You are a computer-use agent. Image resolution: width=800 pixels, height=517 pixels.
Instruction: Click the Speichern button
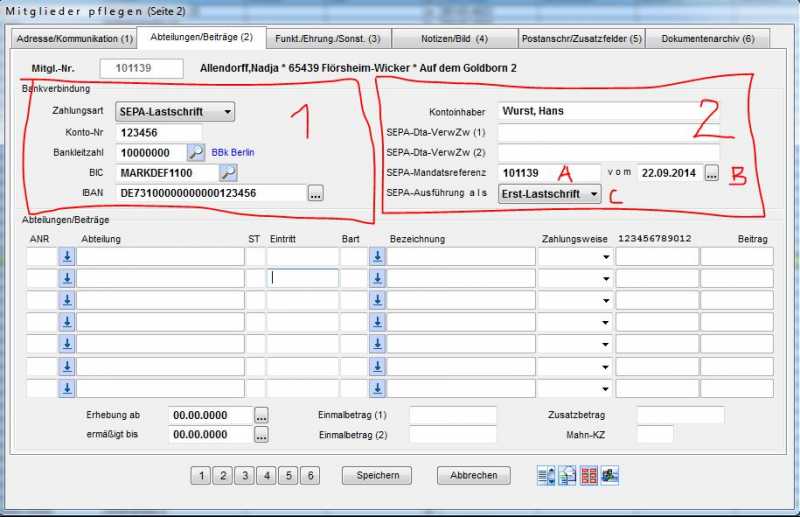pos(378,476)
